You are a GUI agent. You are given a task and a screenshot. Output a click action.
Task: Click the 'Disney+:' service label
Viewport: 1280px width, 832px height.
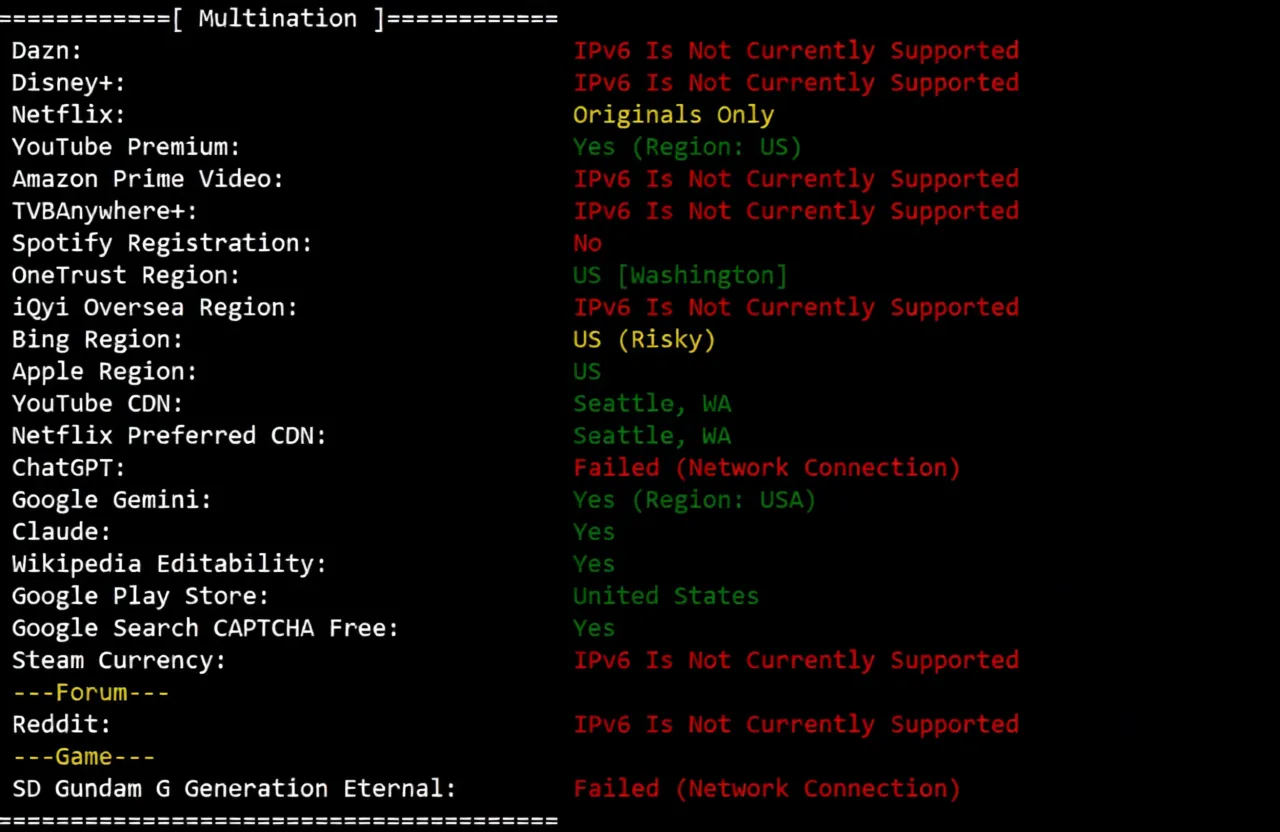[68, 83]
